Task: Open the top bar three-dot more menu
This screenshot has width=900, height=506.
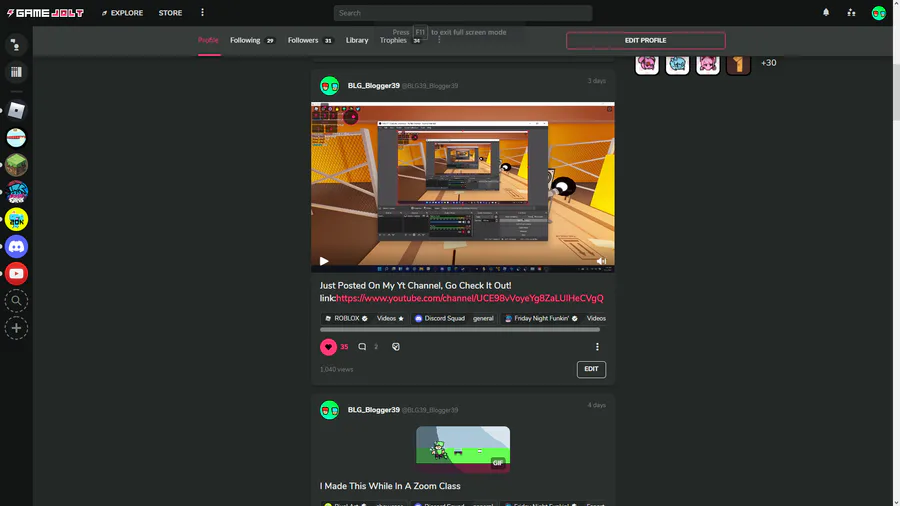Action: tap(202, 13)
